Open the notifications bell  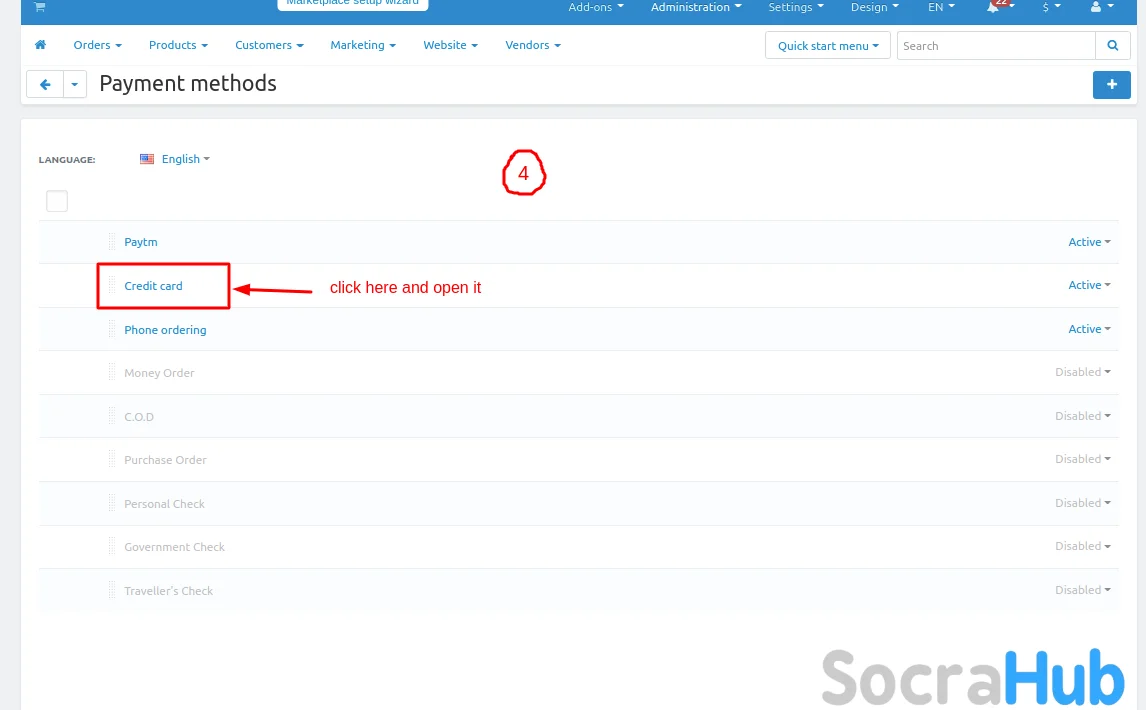(x=993, y=7)
